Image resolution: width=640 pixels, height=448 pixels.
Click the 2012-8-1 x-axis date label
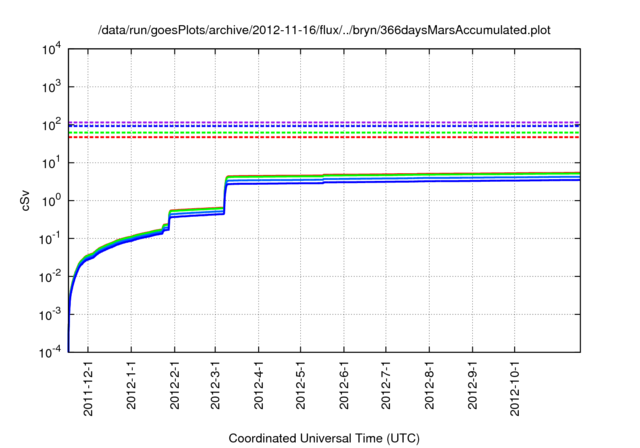429,384
